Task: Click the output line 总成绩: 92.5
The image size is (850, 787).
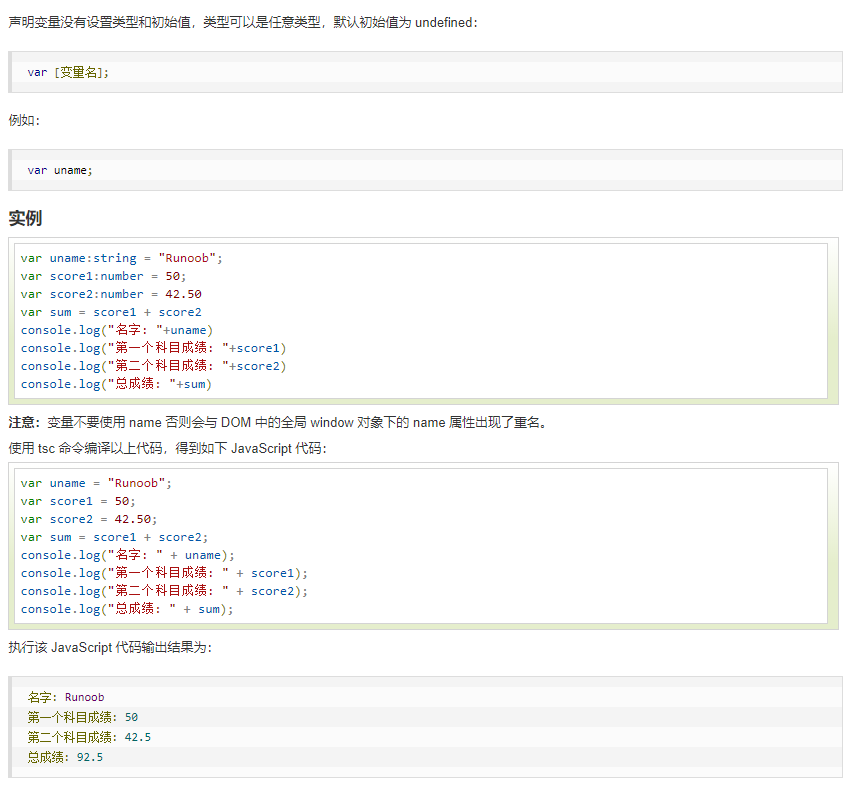Action: pyautogui.click(x=65, y=757)
